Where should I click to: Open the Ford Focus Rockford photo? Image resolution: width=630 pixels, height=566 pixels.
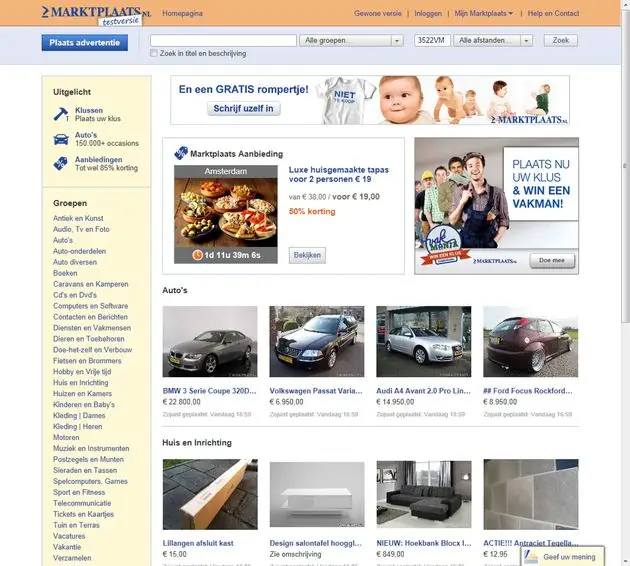point(530,341)
